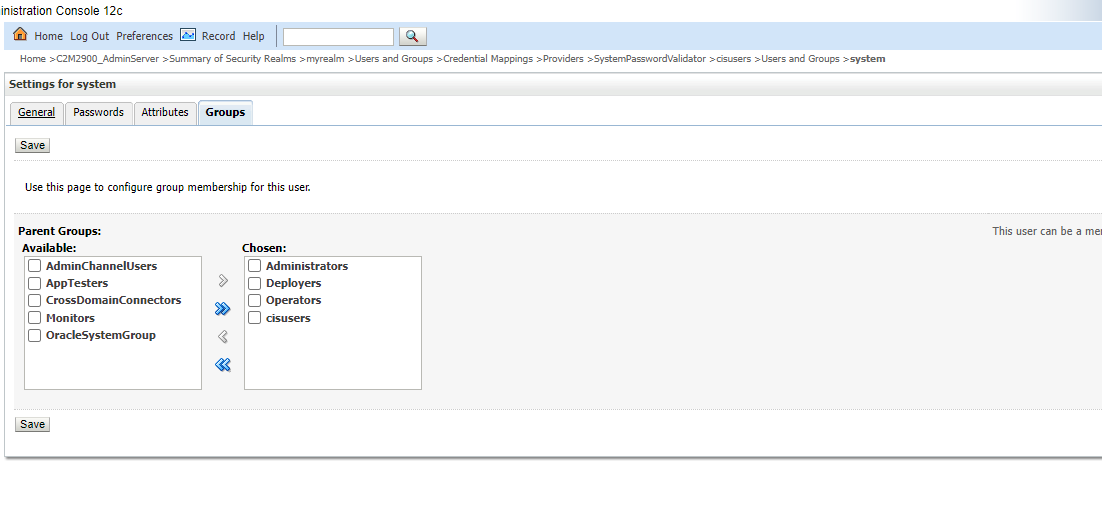Viewport: 1102px width, 532px height.
Task: Open Preferences from the toolbar
Action: coord(144,37)
